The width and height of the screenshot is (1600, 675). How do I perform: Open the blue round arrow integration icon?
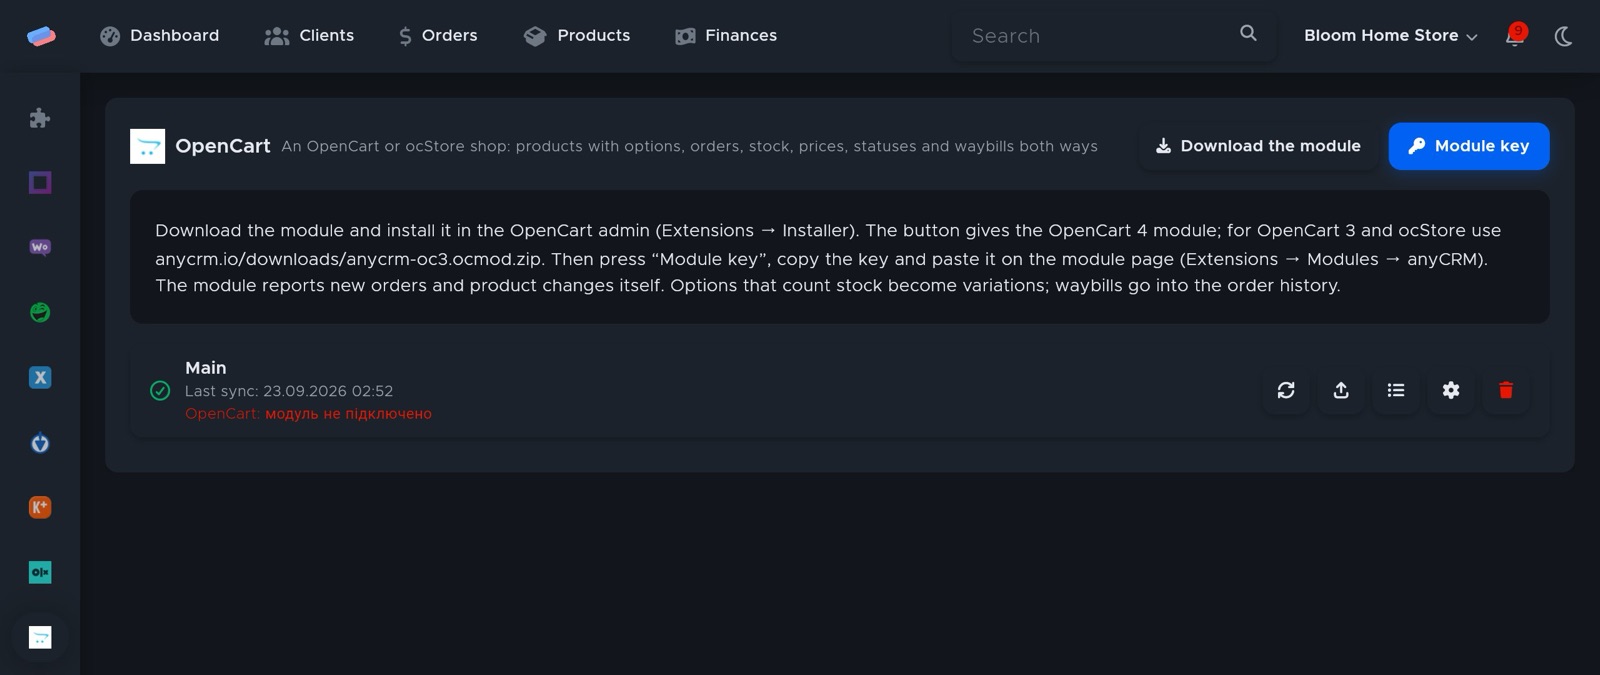click(40, 442)
